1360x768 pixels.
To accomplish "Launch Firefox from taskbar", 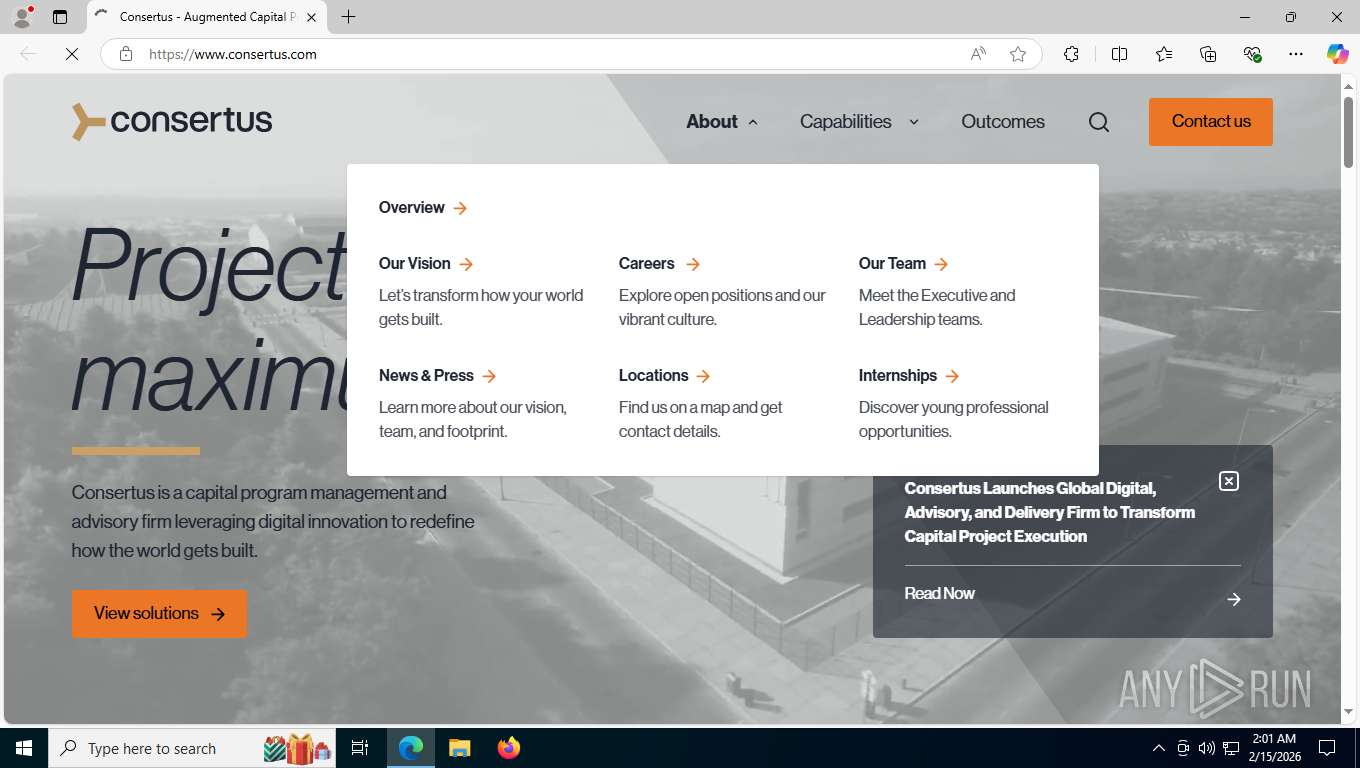I will coord(509,748).
